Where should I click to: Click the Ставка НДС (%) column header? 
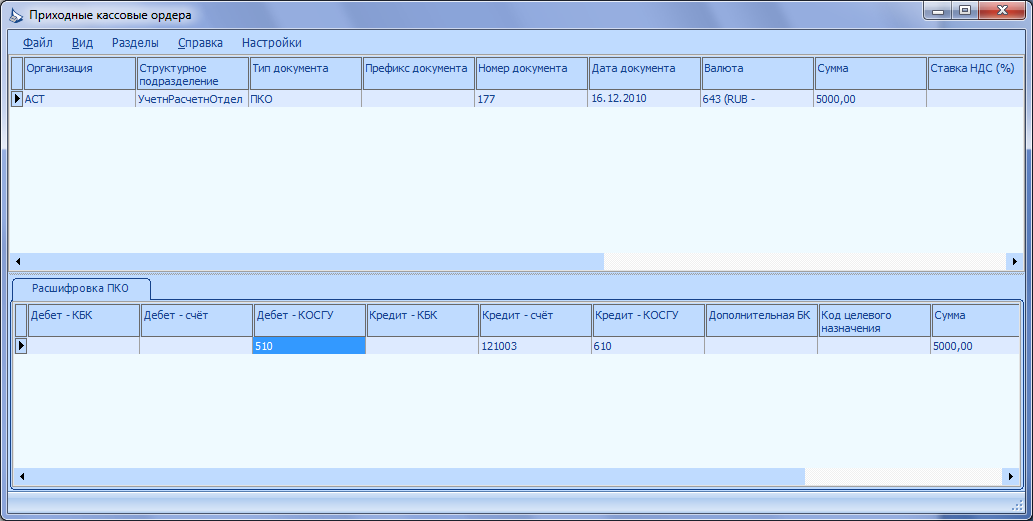(x=976, y=74)
